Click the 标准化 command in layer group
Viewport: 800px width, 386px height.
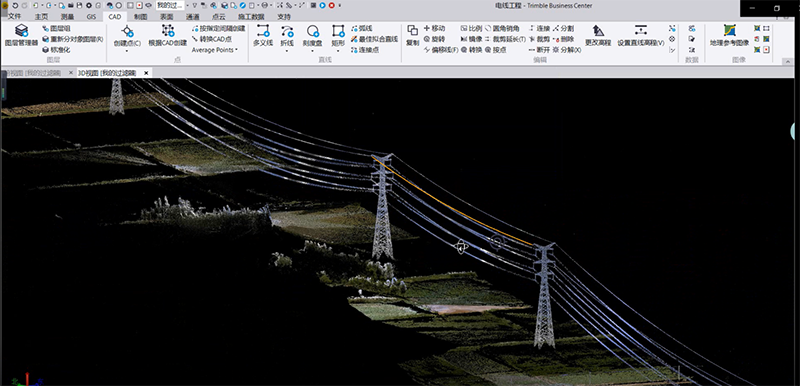[56, 49]
